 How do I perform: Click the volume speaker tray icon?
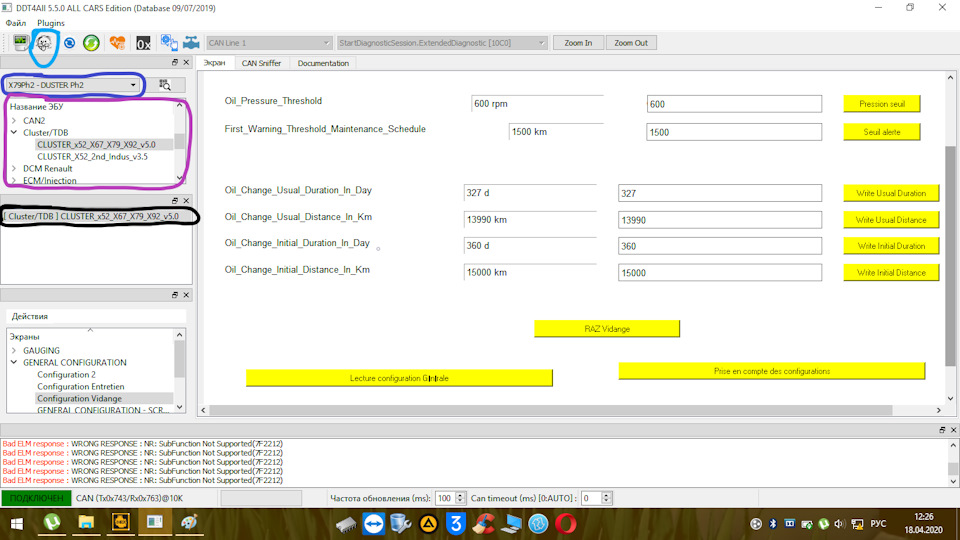pos(839,524)
